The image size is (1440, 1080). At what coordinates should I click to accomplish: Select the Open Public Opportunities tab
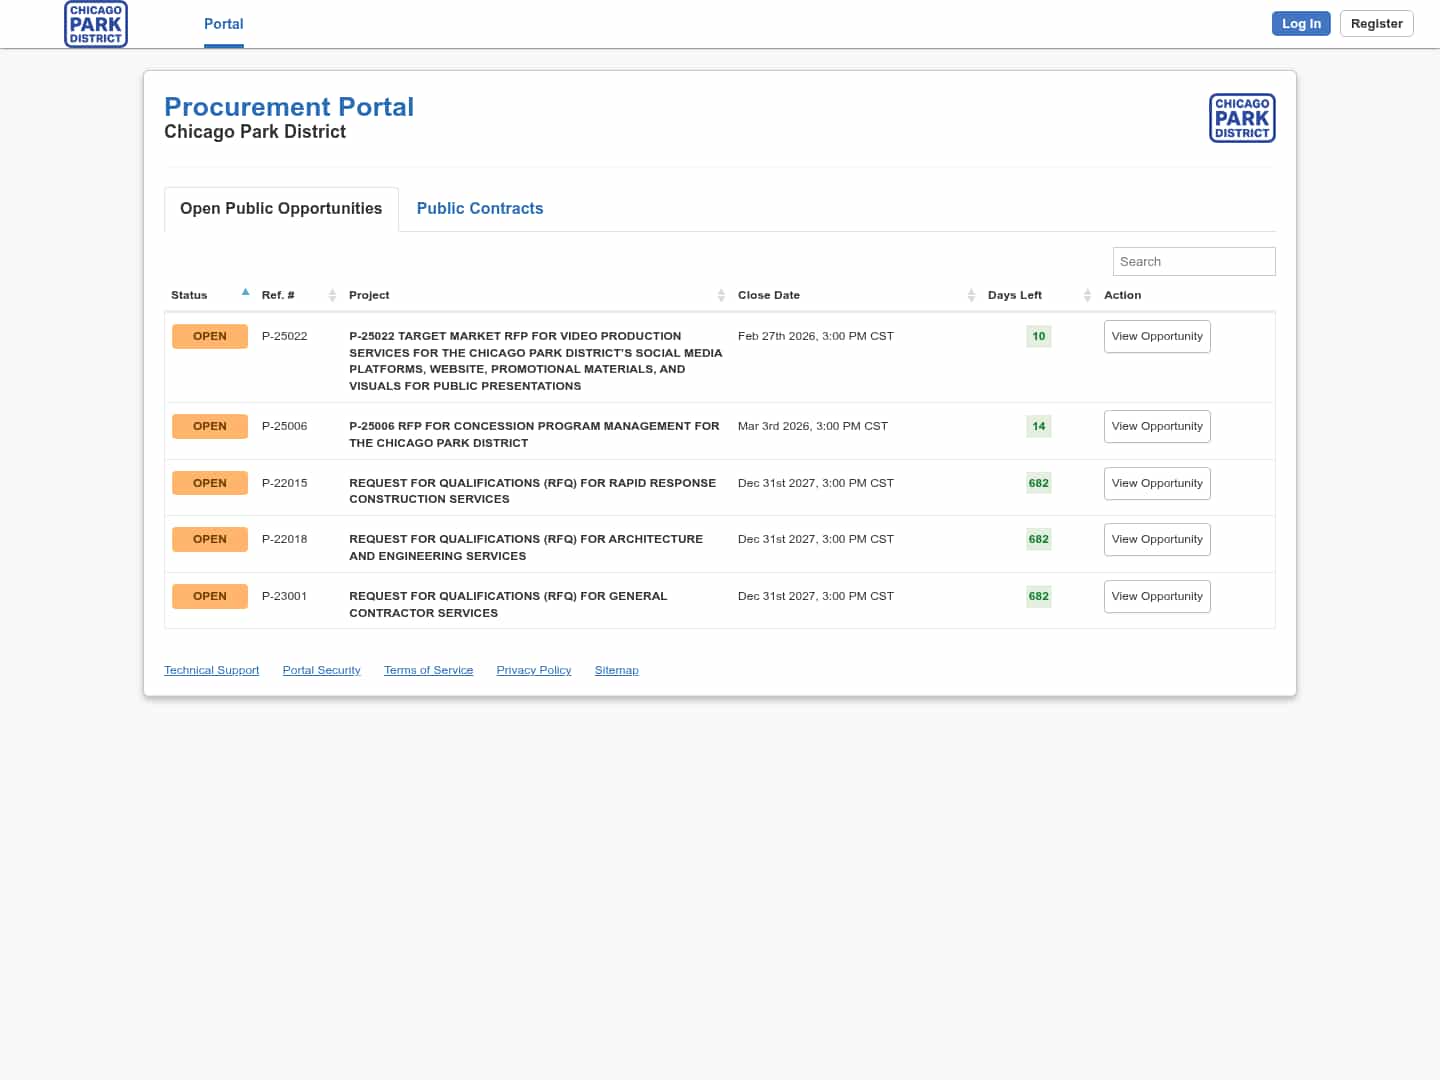pyautogui.click(x=281, y=208)
